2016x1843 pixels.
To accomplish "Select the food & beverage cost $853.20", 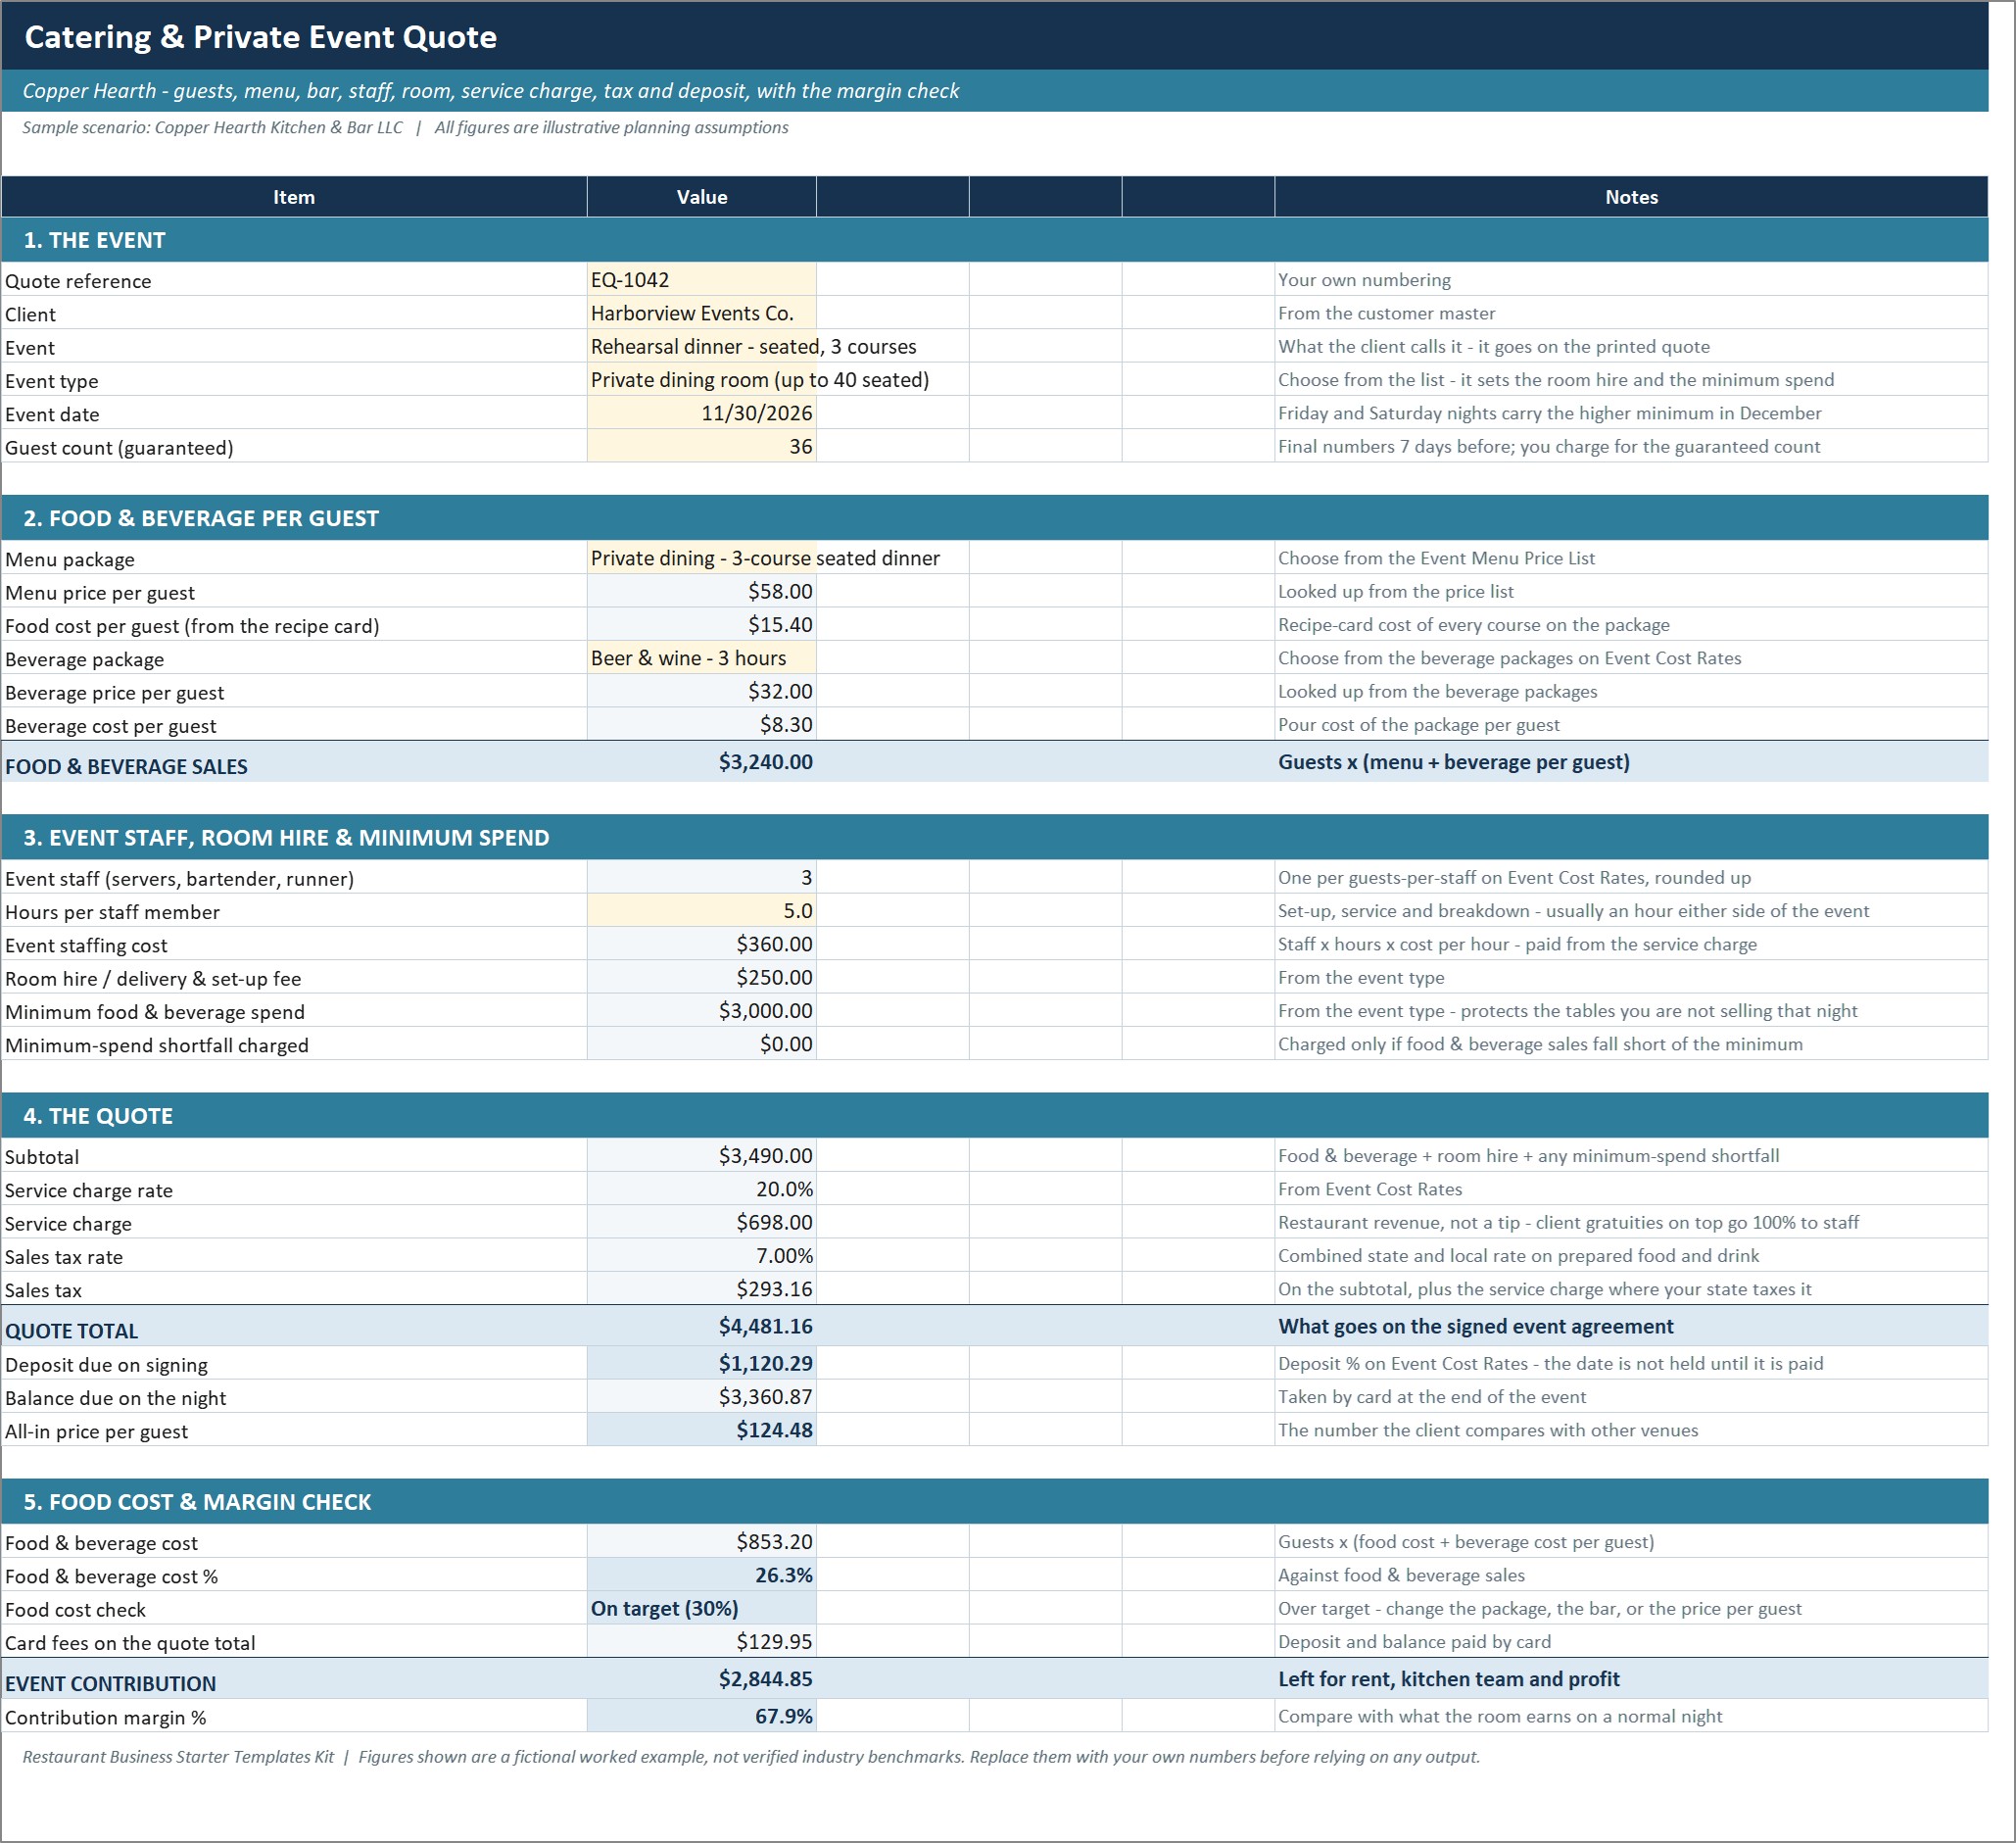I will 701,1542.
